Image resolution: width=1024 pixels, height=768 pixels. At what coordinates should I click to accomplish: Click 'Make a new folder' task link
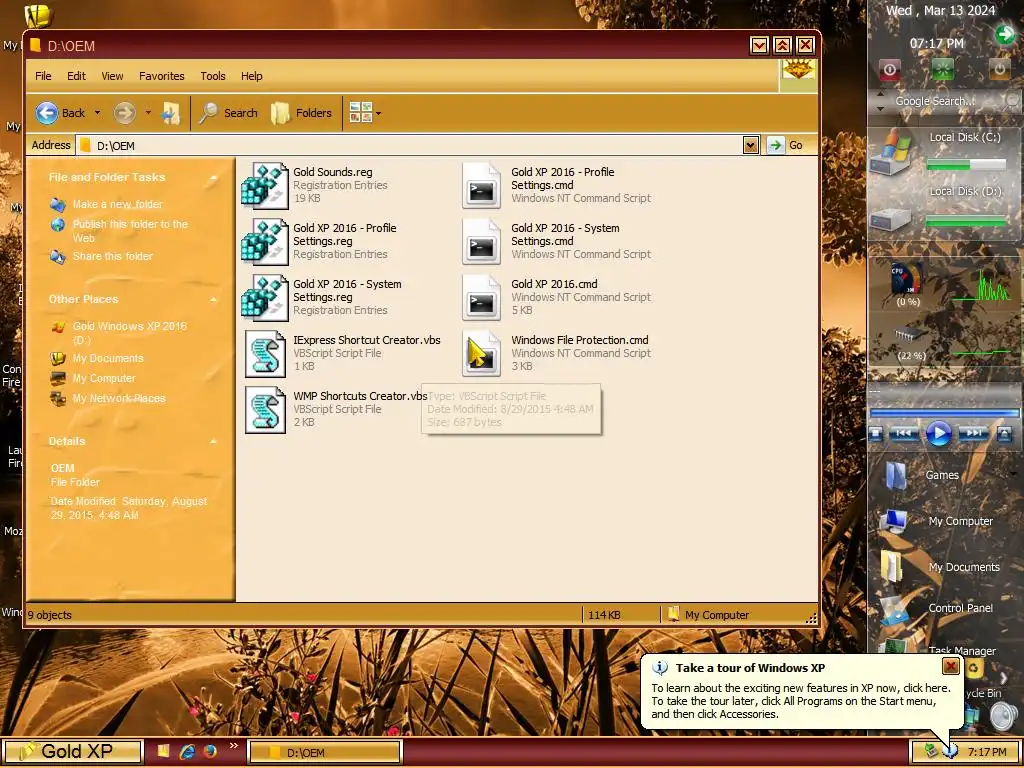click(x=118, y=204)
